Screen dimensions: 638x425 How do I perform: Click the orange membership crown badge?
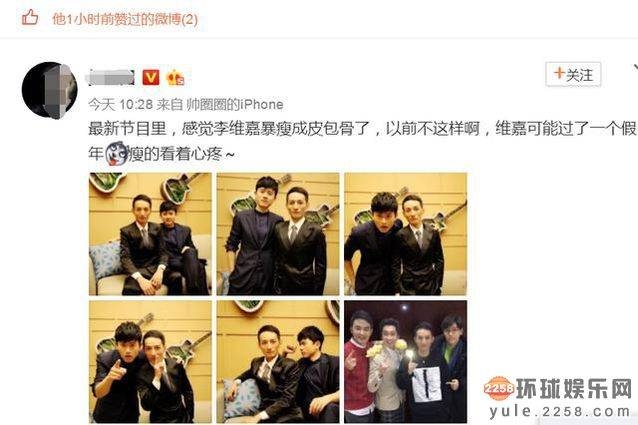click(x=175, y=77)
